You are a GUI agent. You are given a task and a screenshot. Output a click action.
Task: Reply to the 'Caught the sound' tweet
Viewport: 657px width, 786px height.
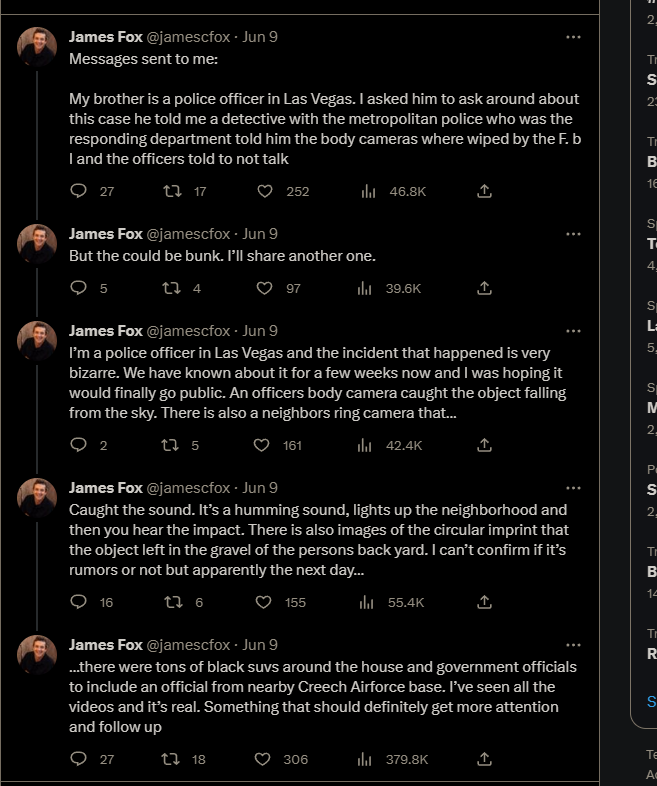[x=80, y=602]
